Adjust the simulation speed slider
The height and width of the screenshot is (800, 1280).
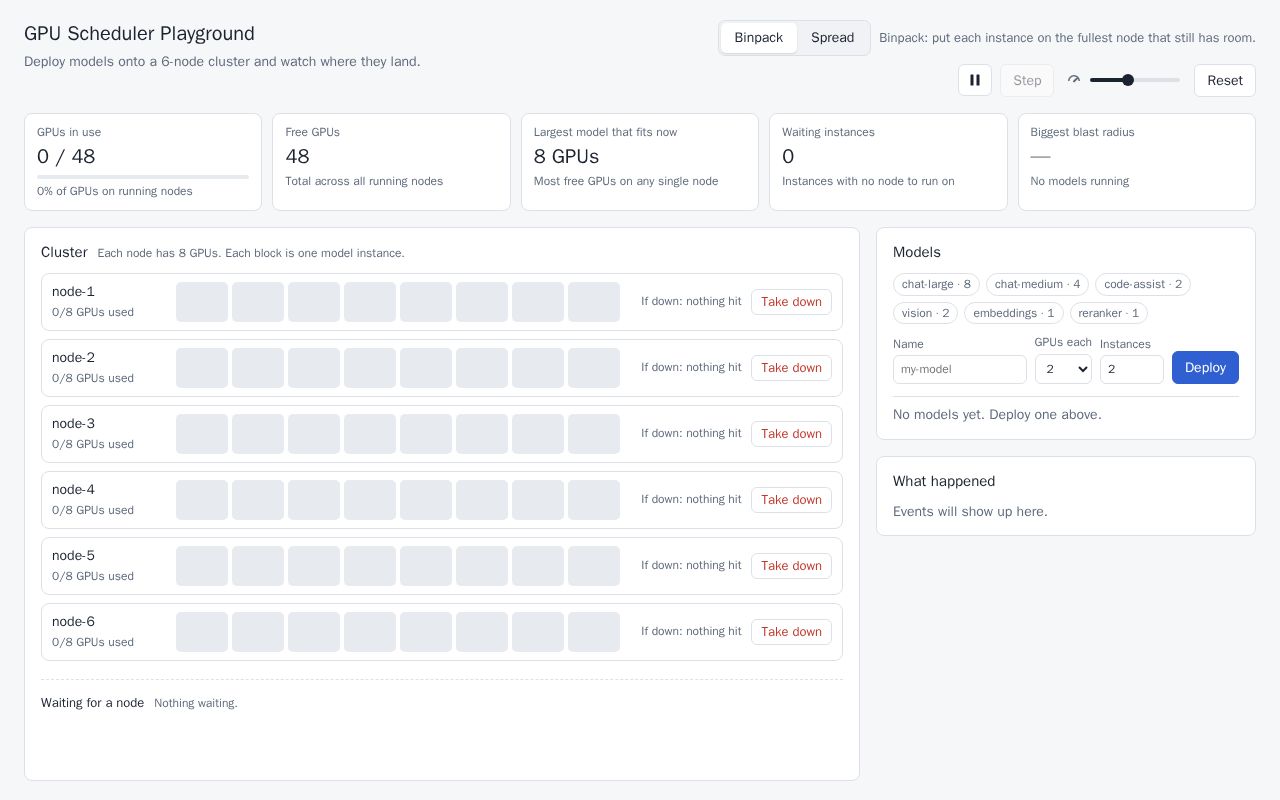tap(1135, 80)
